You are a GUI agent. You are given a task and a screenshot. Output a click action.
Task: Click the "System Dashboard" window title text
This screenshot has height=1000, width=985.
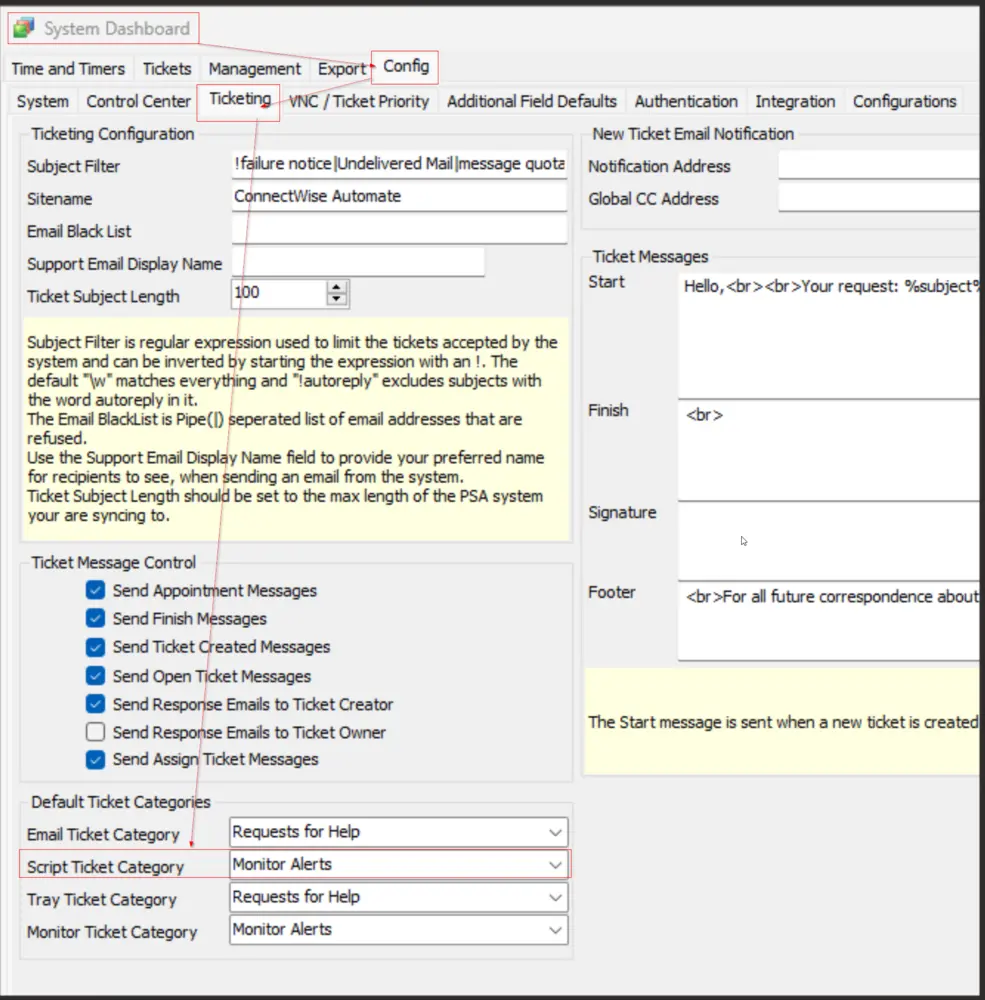(x=117, y=29)
